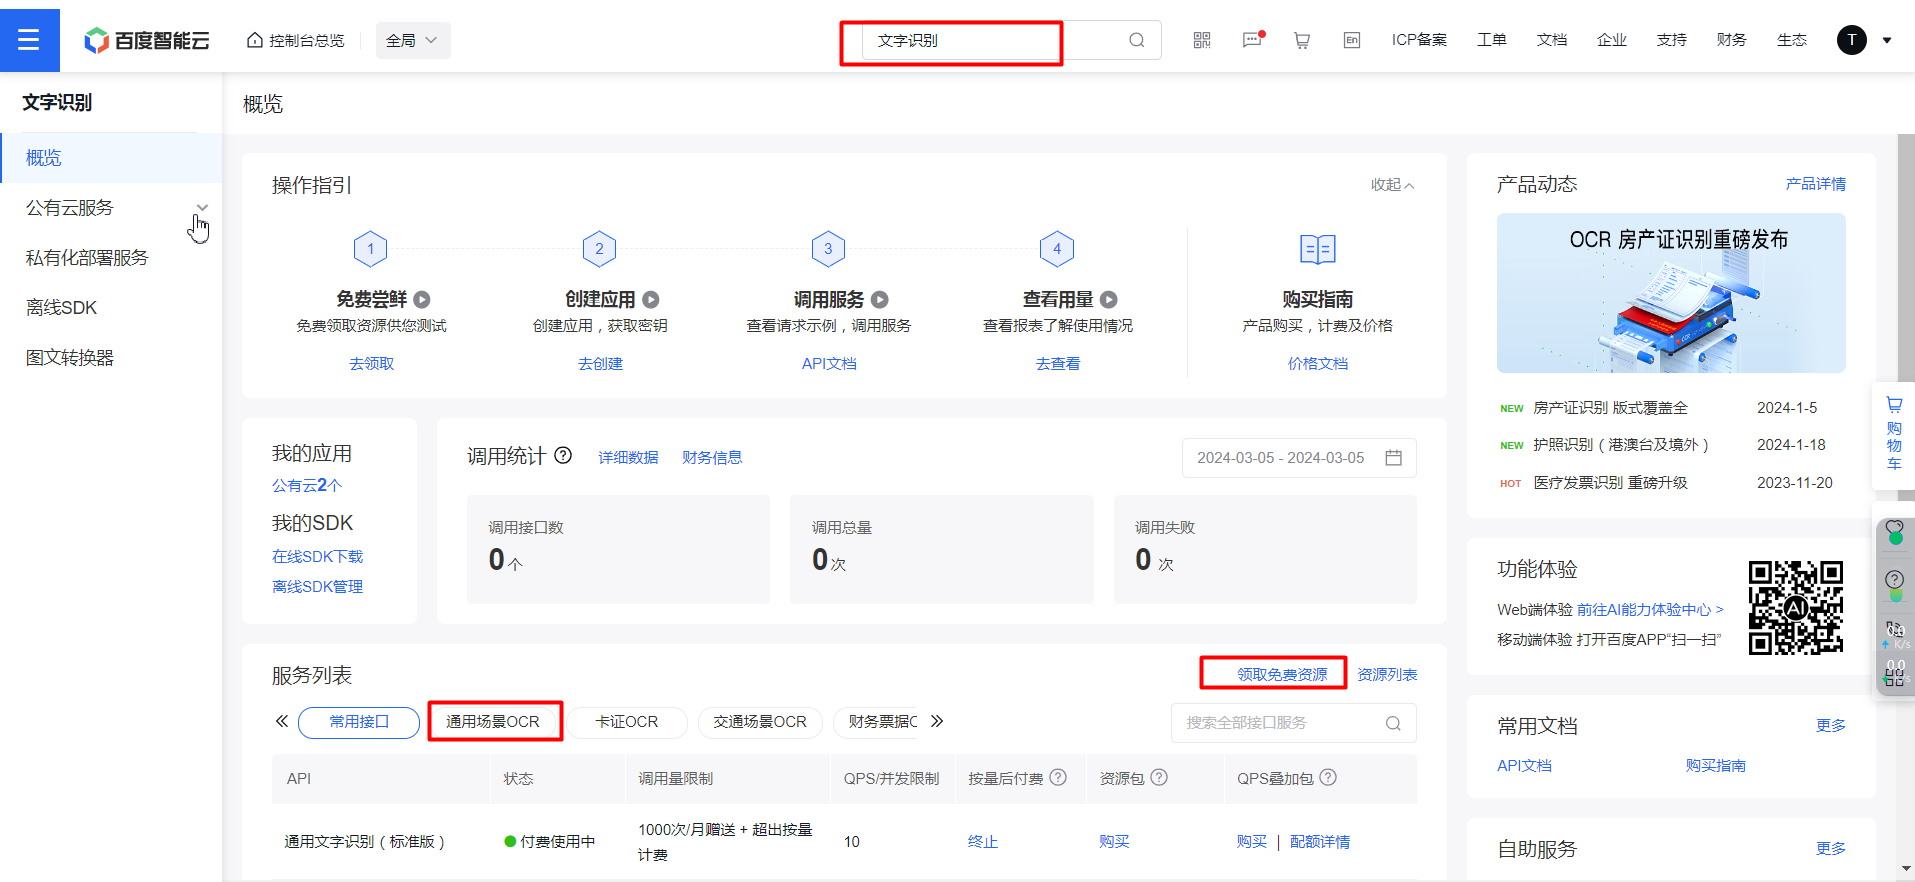Select the 交通场景OCR tab
Image resolution: width=1915 pixels, height=882 pixels.
760,722
